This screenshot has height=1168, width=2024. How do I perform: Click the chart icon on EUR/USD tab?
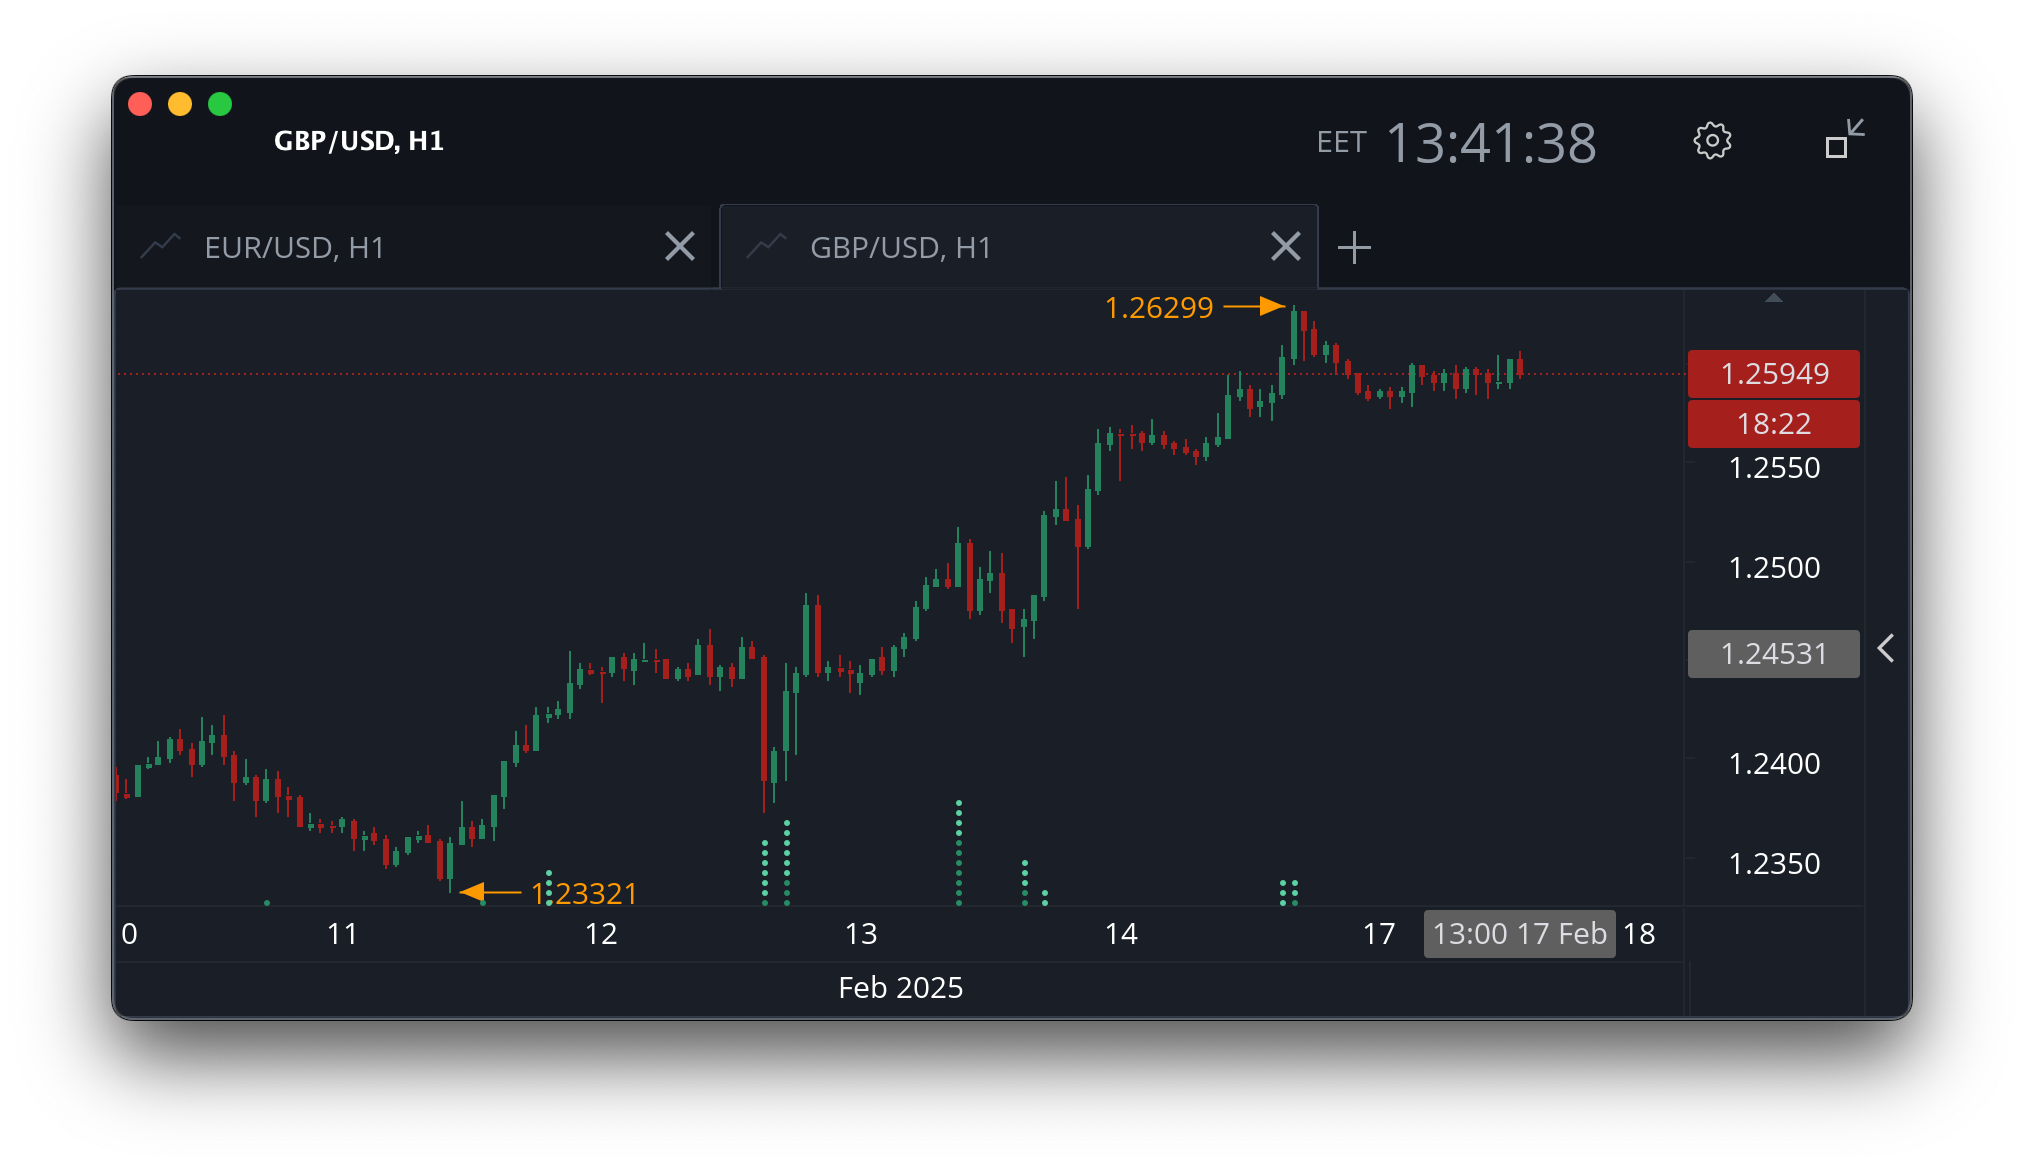click(x=161, y=246)
